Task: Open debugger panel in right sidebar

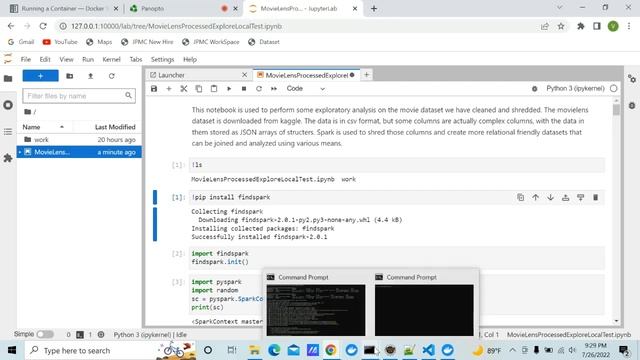Action: coord(632,106)
